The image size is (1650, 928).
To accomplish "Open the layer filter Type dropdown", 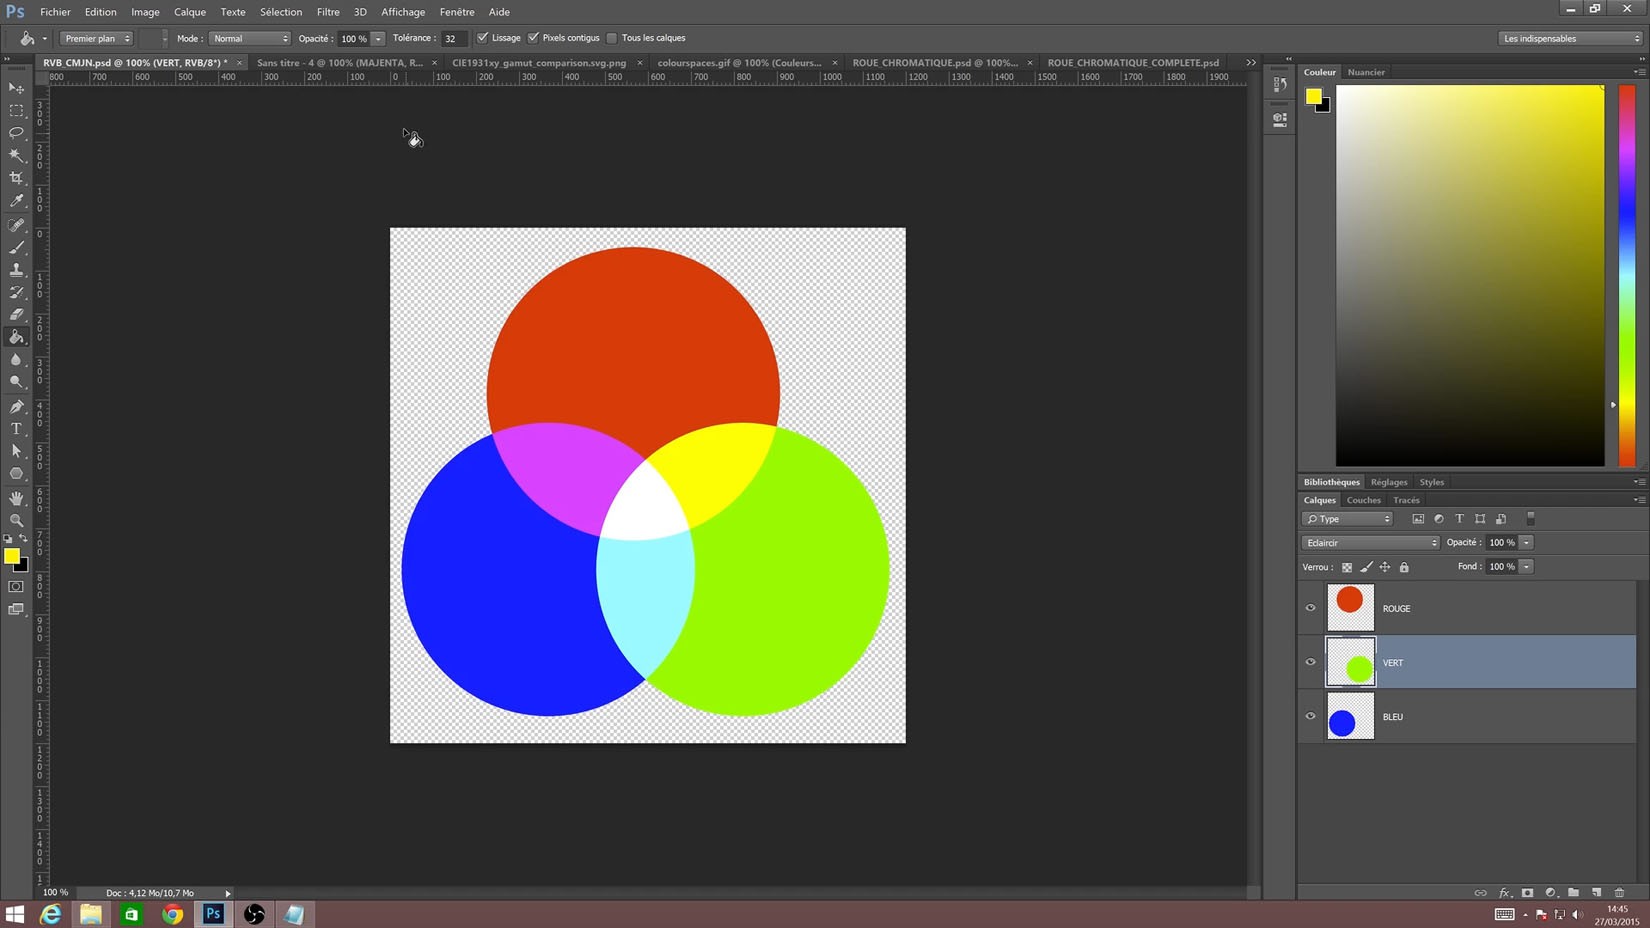I will (x=1348, y=519).
